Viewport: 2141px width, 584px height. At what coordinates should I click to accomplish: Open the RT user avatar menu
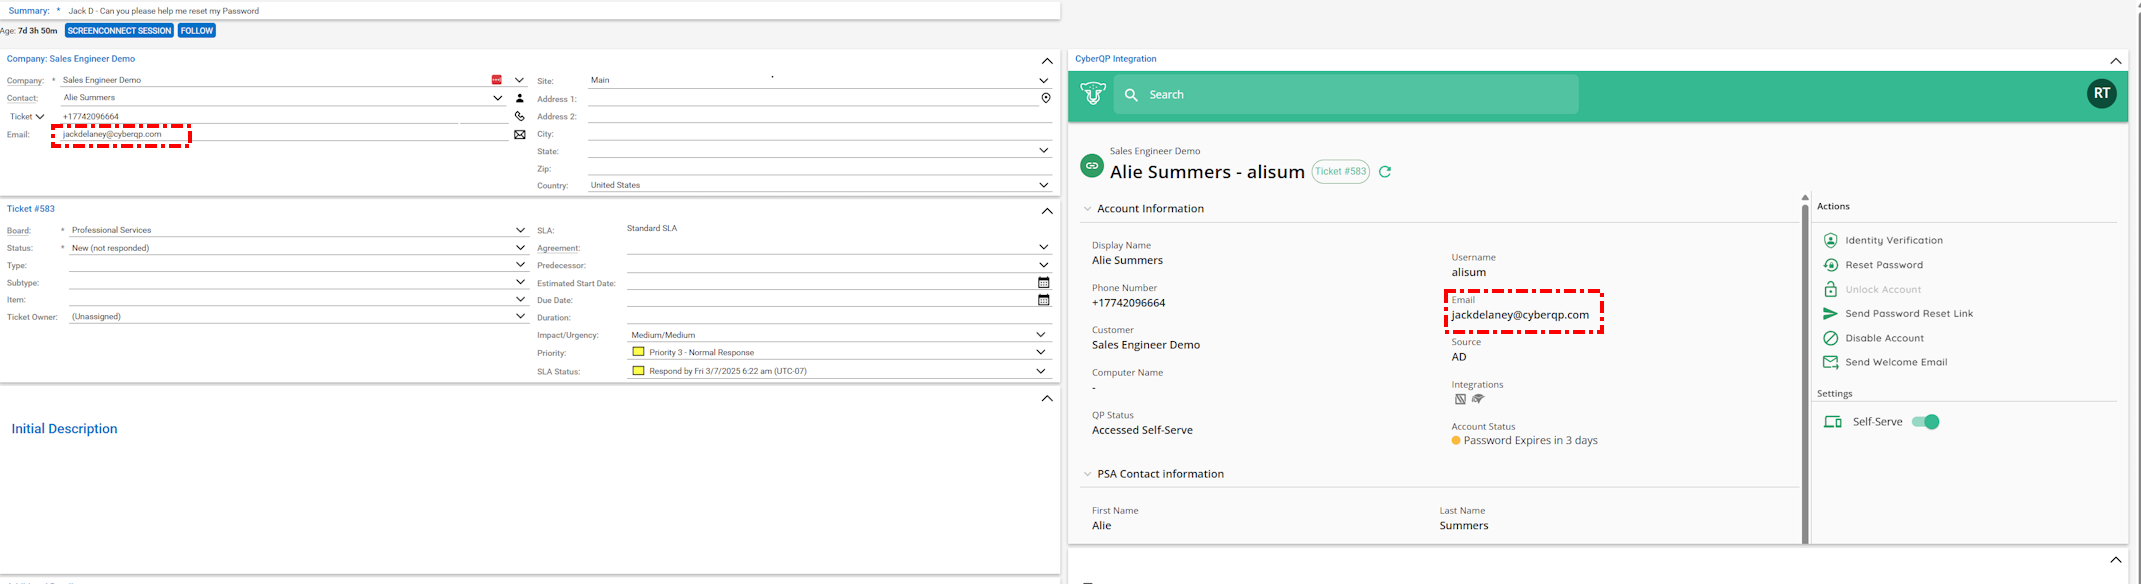click(x=2101, y=94)
